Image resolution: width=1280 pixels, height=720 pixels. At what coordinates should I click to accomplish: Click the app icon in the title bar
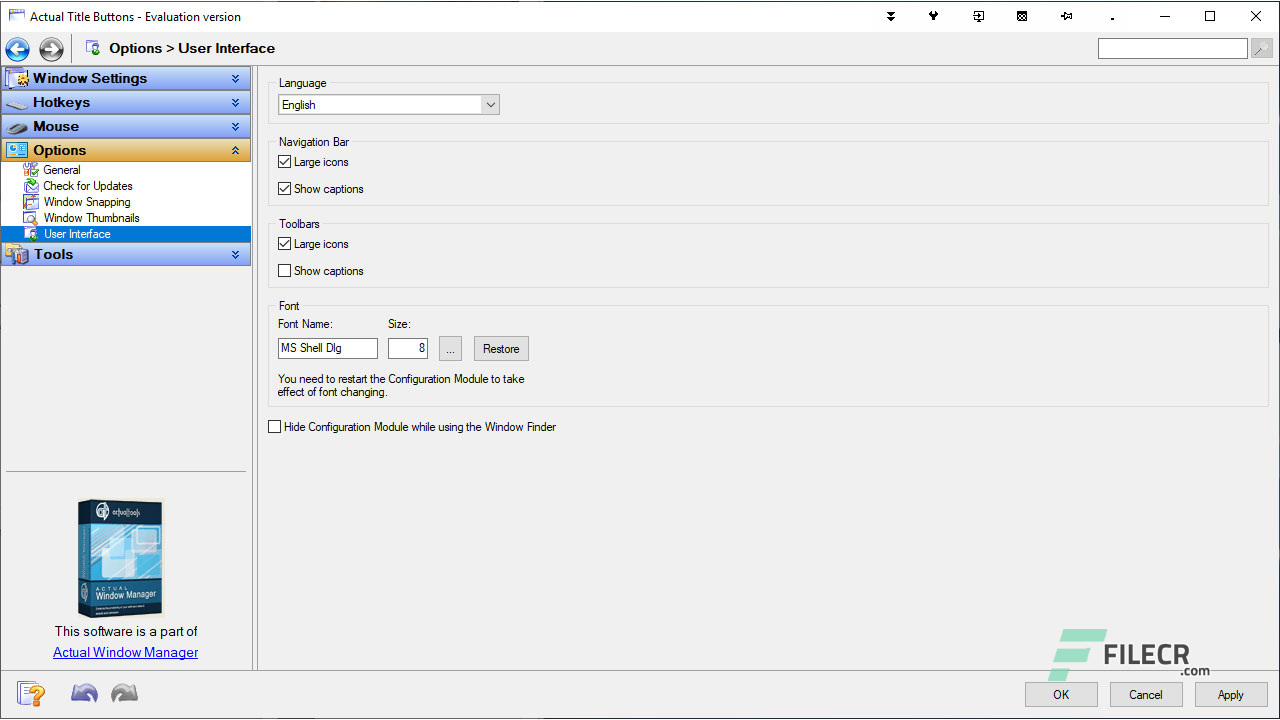pyautogui.click(x=16, y=16)
